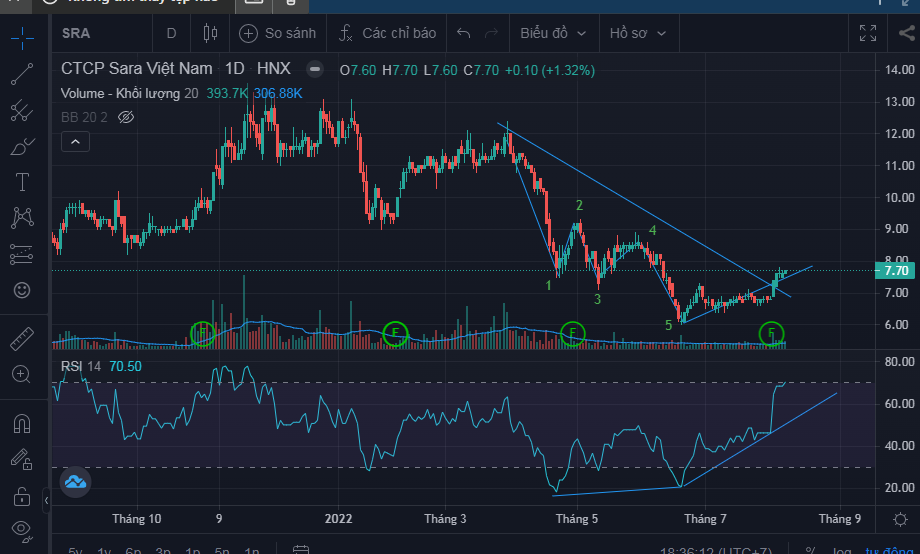Click the So sánh compare button
Screen dimensions: 920x554
point(278,33)
